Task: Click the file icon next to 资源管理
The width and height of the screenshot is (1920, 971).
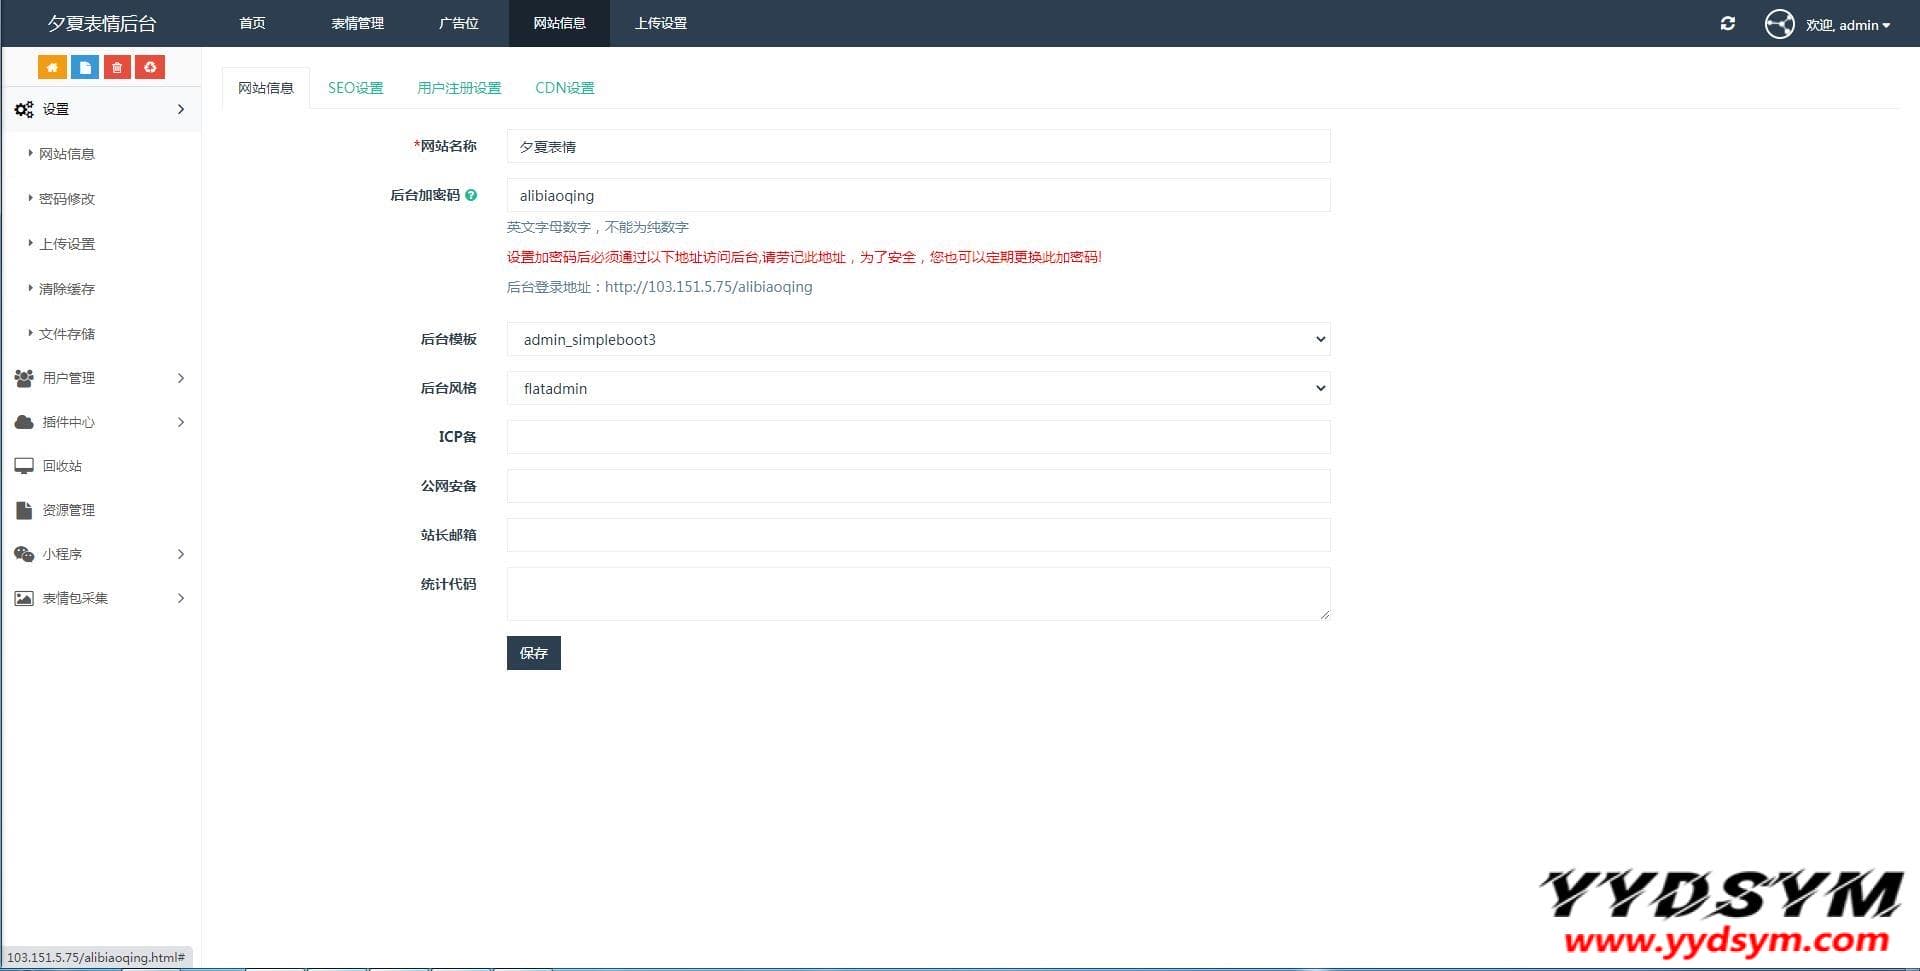Action: tap(24, 510)
